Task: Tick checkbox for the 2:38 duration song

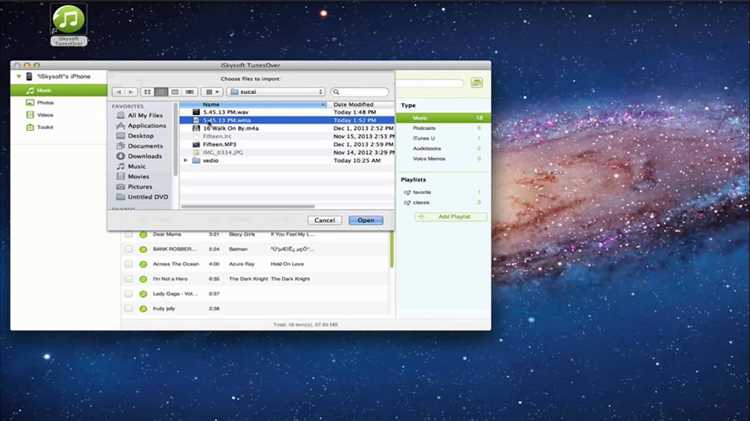Action: point(129,309)
